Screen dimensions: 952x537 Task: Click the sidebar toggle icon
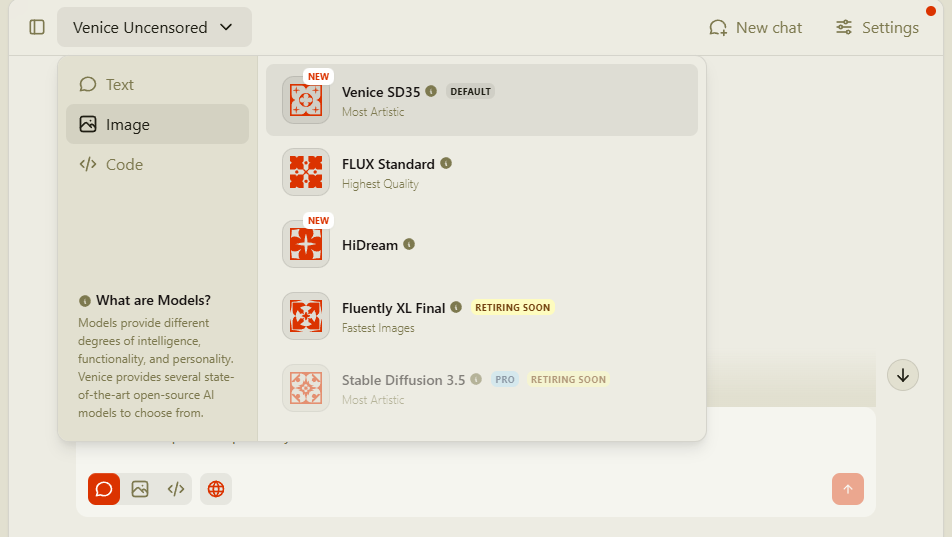[37, 27]
